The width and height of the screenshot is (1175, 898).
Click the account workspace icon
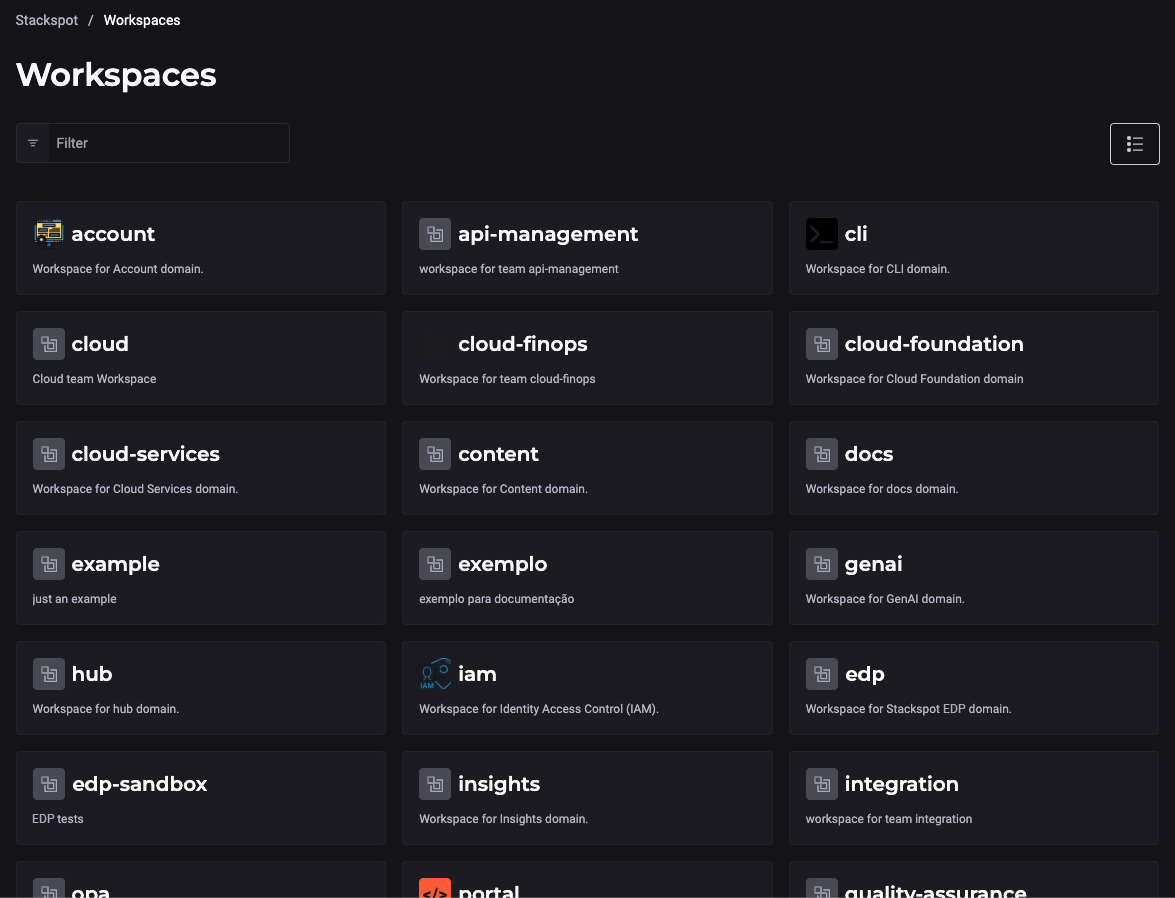coord(49,233)
